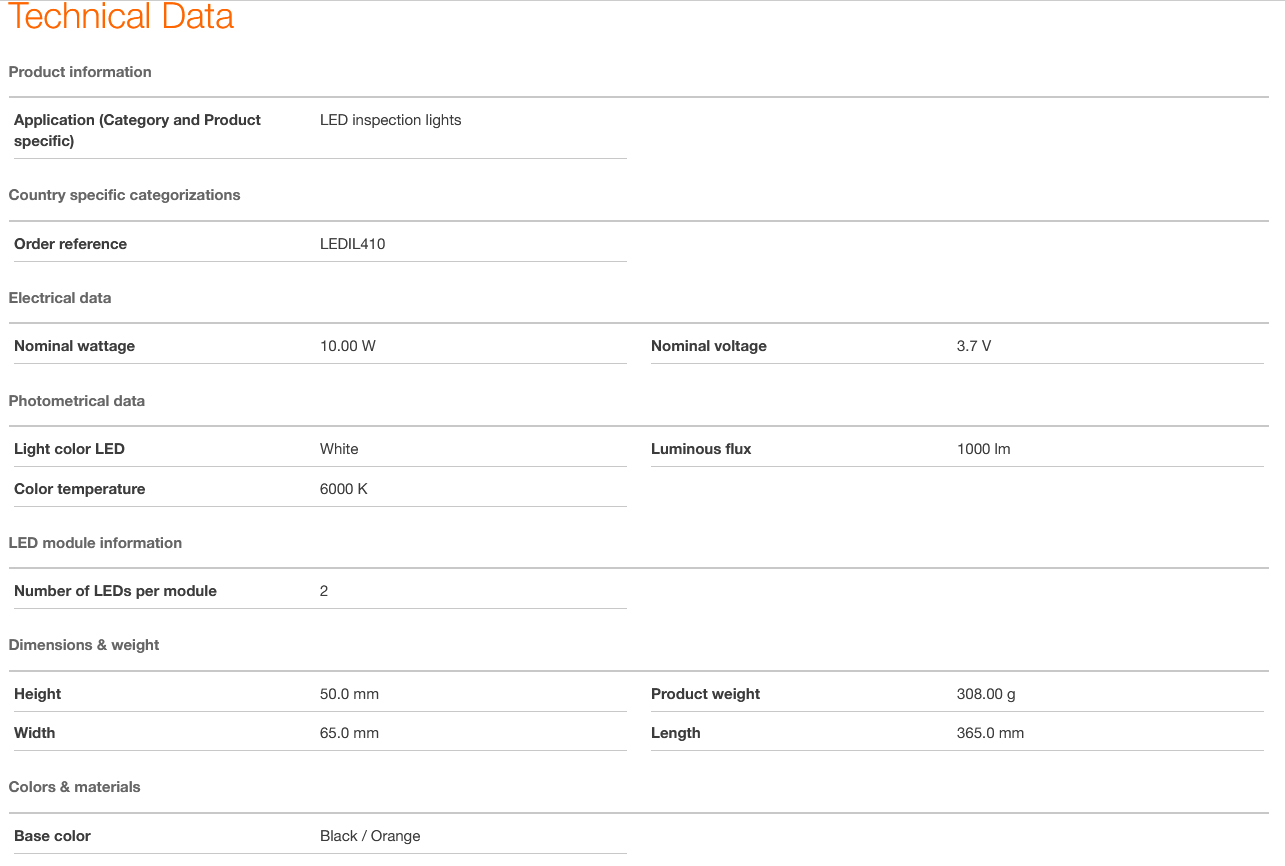The height and width of the screenshot is (866, 1285).
Task: Click the 1000 lm luminous flux value
Action: [984, 449]
